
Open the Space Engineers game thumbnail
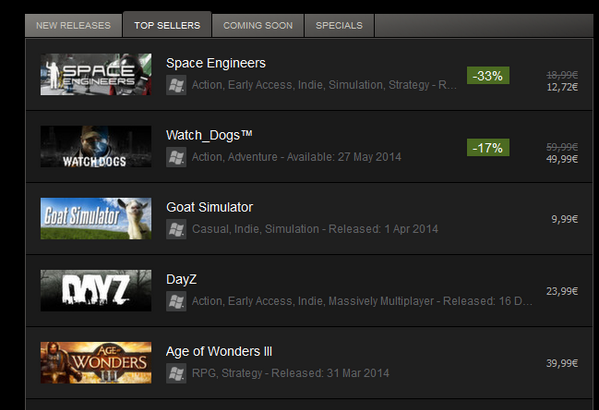pyautogui.click(x=96, y=75)
